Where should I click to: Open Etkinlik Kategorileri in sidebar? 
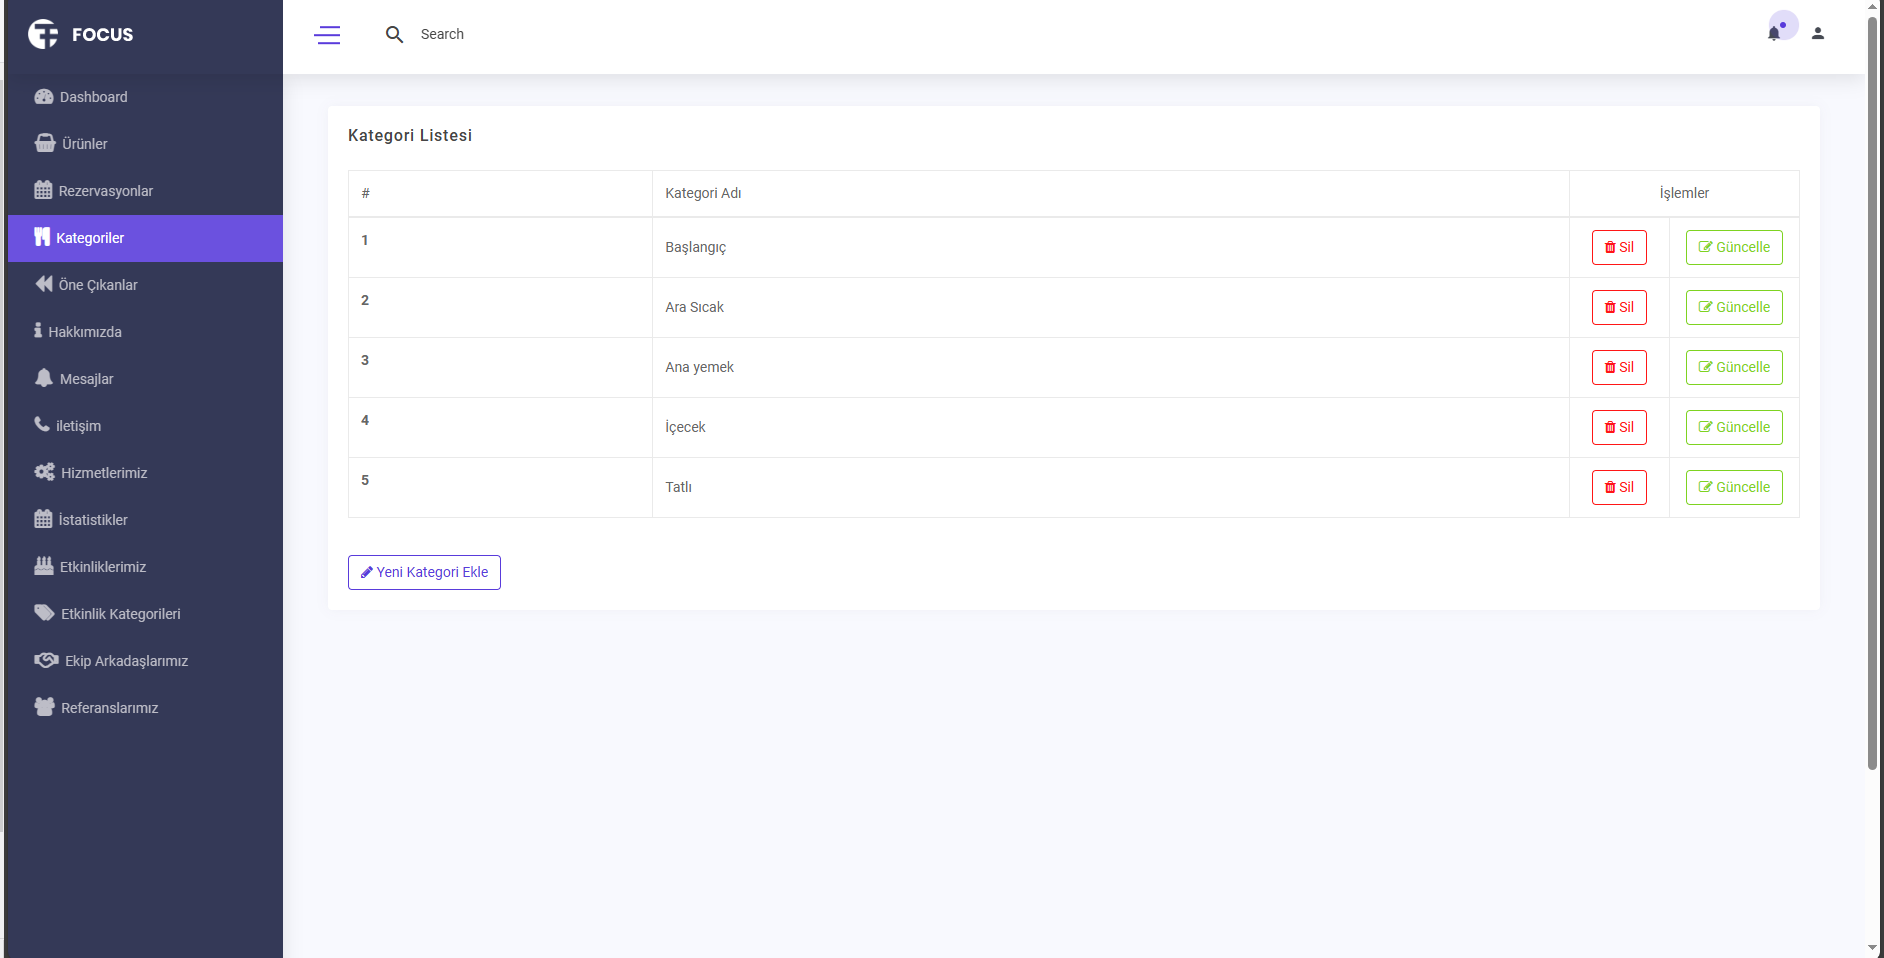point(120,614)
